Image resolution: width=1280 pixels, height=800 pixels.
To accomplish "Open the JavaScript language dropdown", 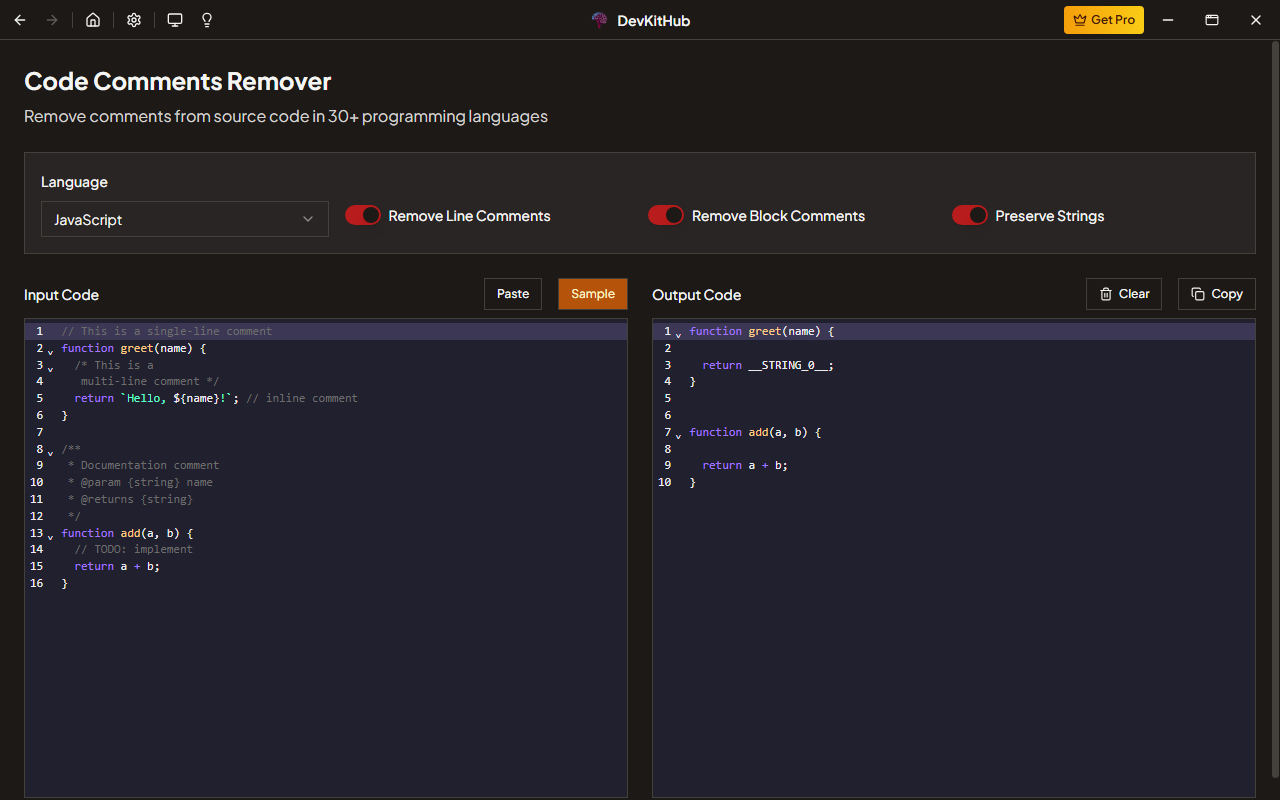I will [x=185, y=219].
